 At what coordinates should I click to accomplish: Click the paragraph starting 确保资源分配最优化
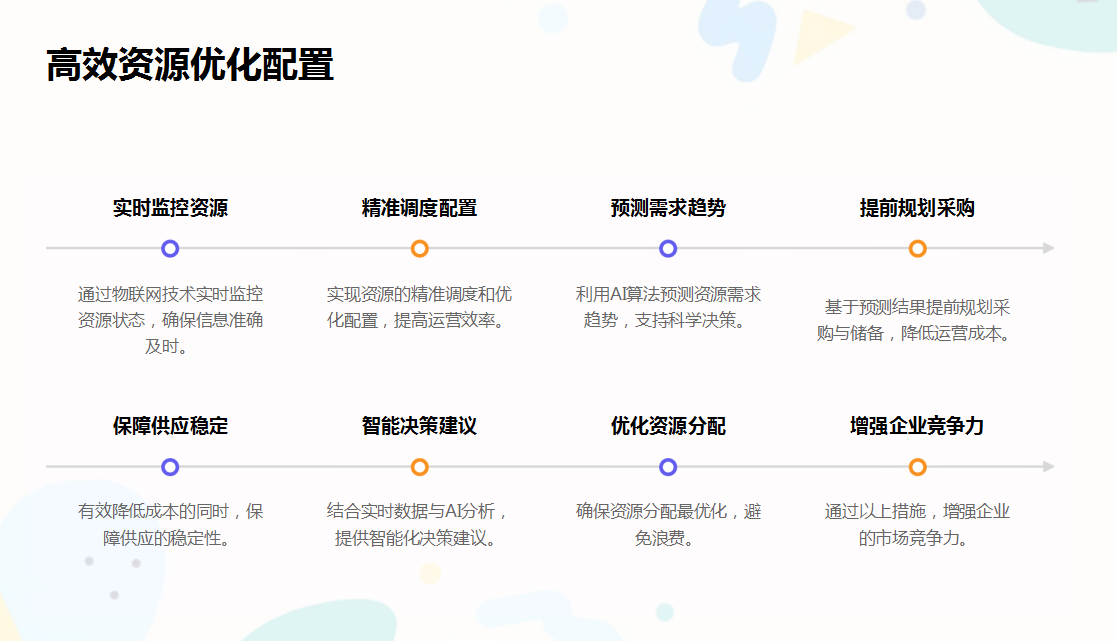(x=668, y=525)
